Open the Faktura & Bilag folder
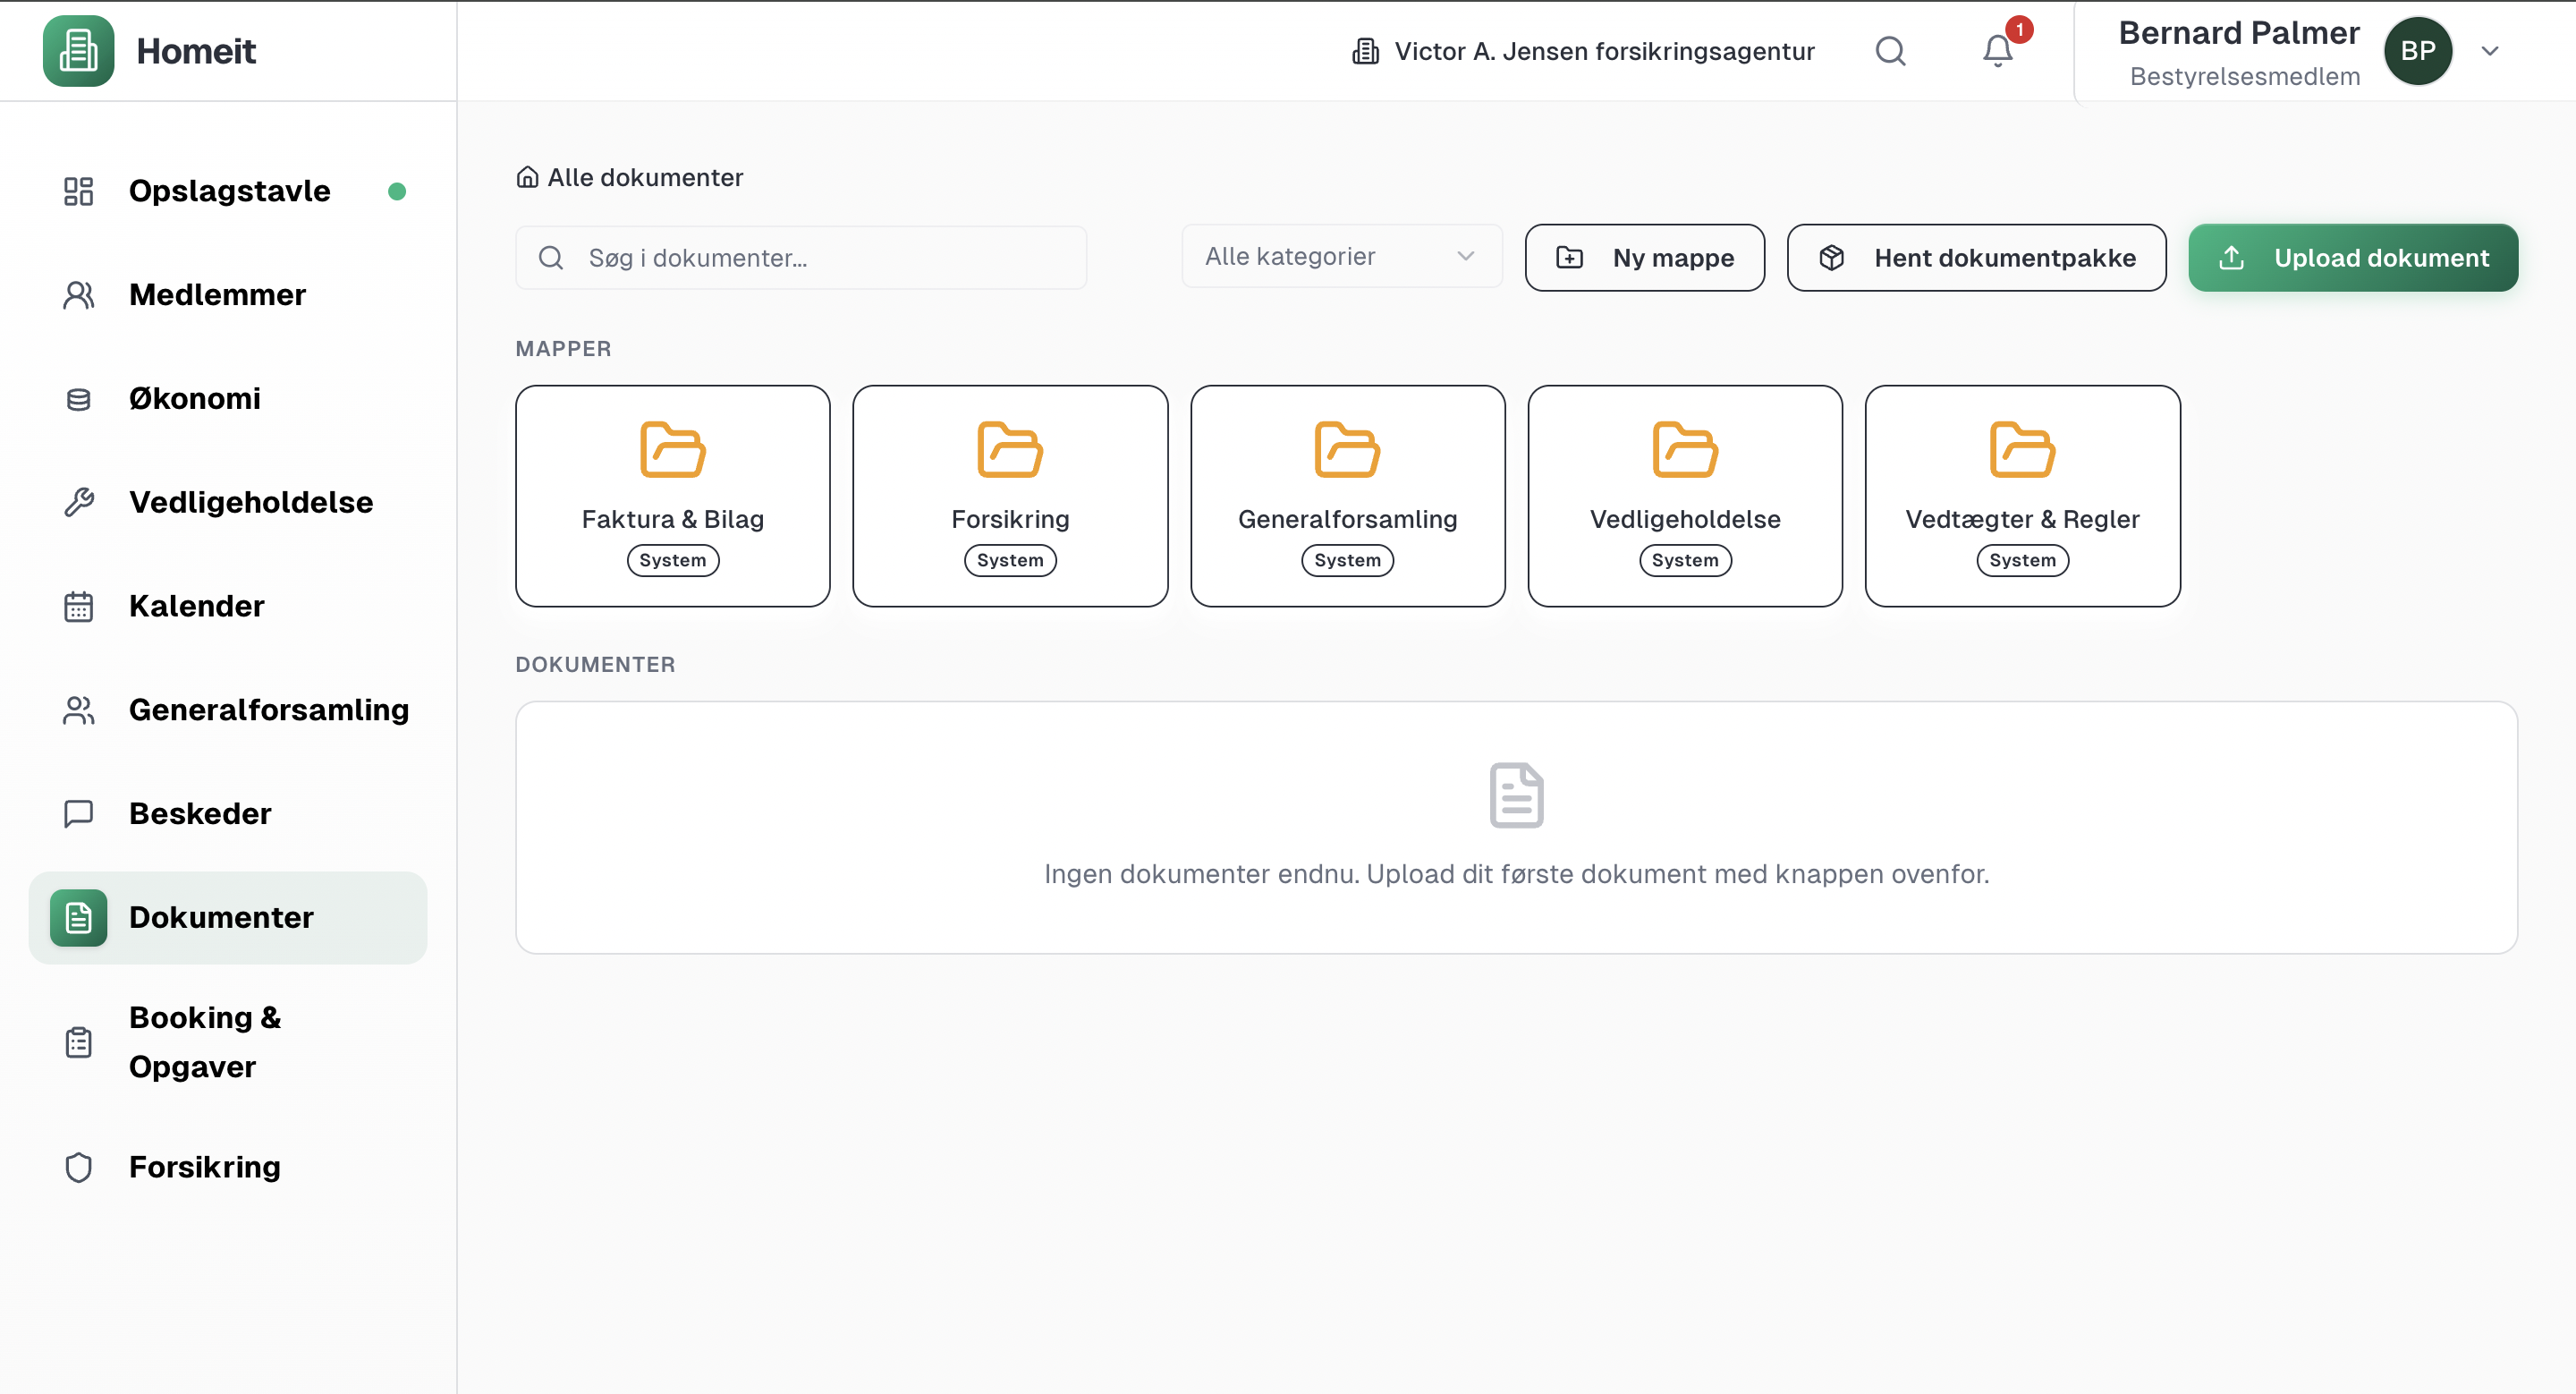Viewport: 2576px width, 1394px height. [x=672, y=496]
